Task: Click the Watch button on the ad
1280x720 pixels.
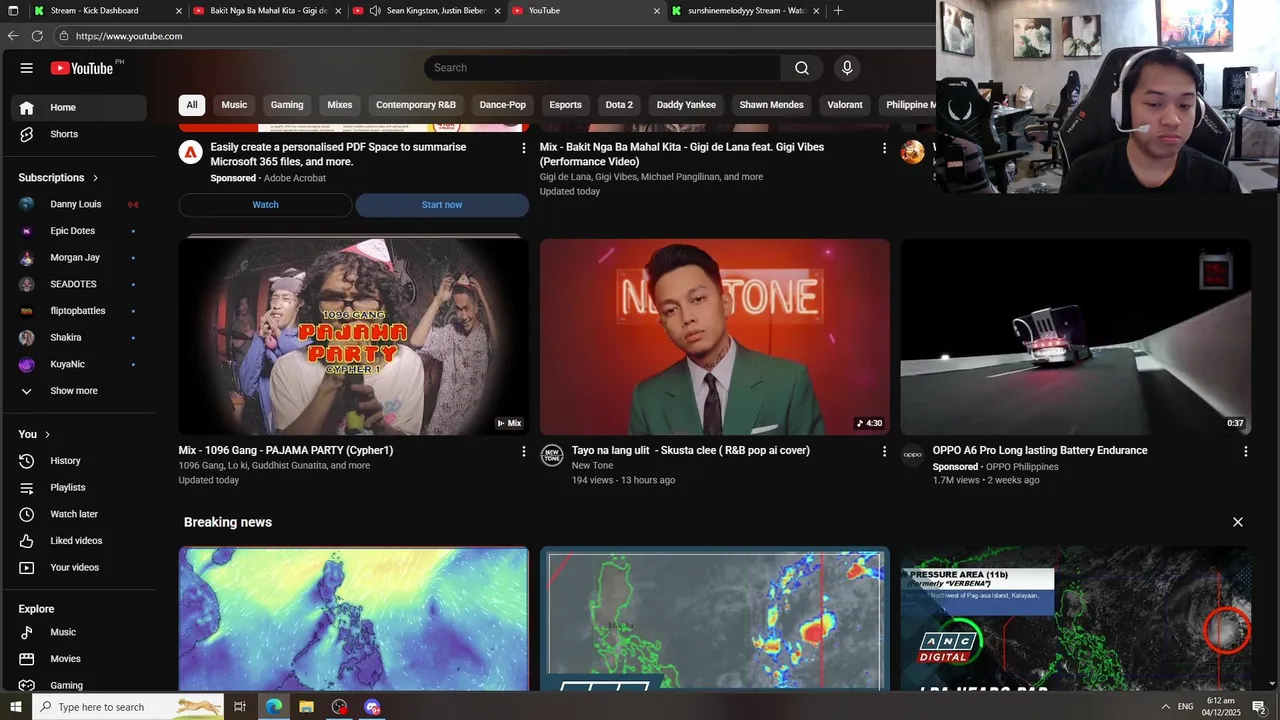Action: click(x=265, y=205)
